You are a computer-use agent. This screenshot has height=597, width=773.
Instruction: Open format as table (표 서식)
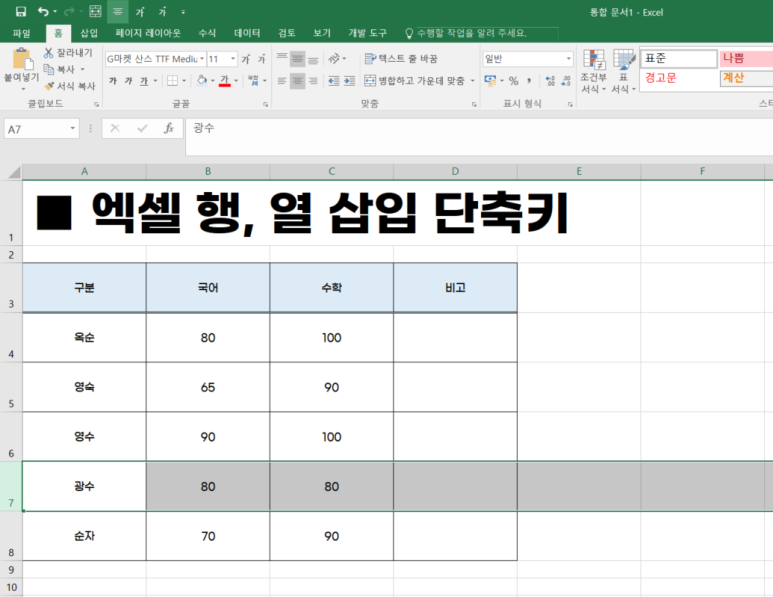pos(624,70)
